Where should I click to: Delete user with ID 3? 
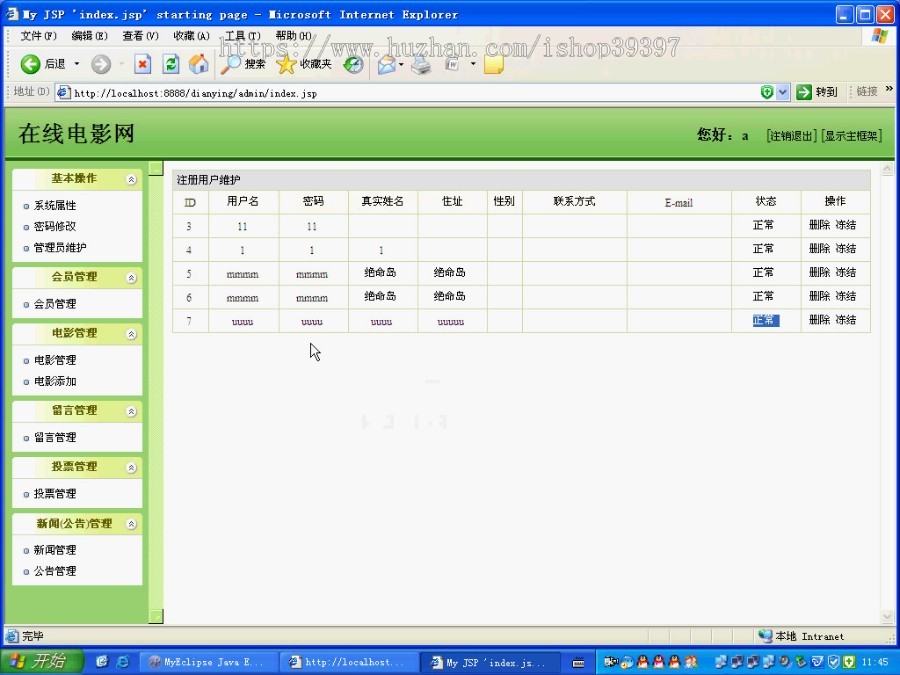click(x=820, y=225)
